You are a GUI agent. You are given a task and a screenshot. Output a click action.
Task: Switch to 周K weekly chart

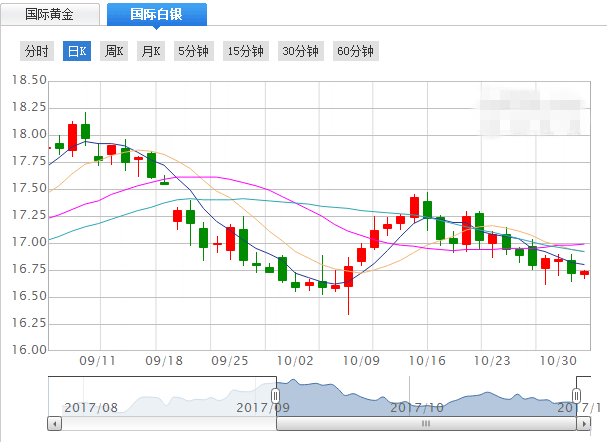tap(114, 51)
